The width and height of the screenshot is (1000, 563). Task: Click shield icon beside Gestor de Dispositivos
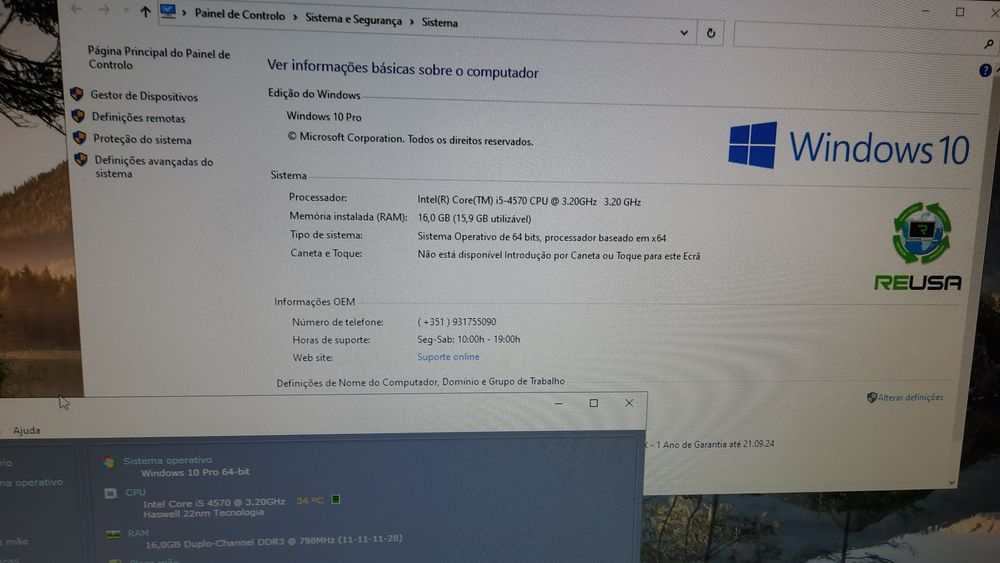click(x=77, y=94)
